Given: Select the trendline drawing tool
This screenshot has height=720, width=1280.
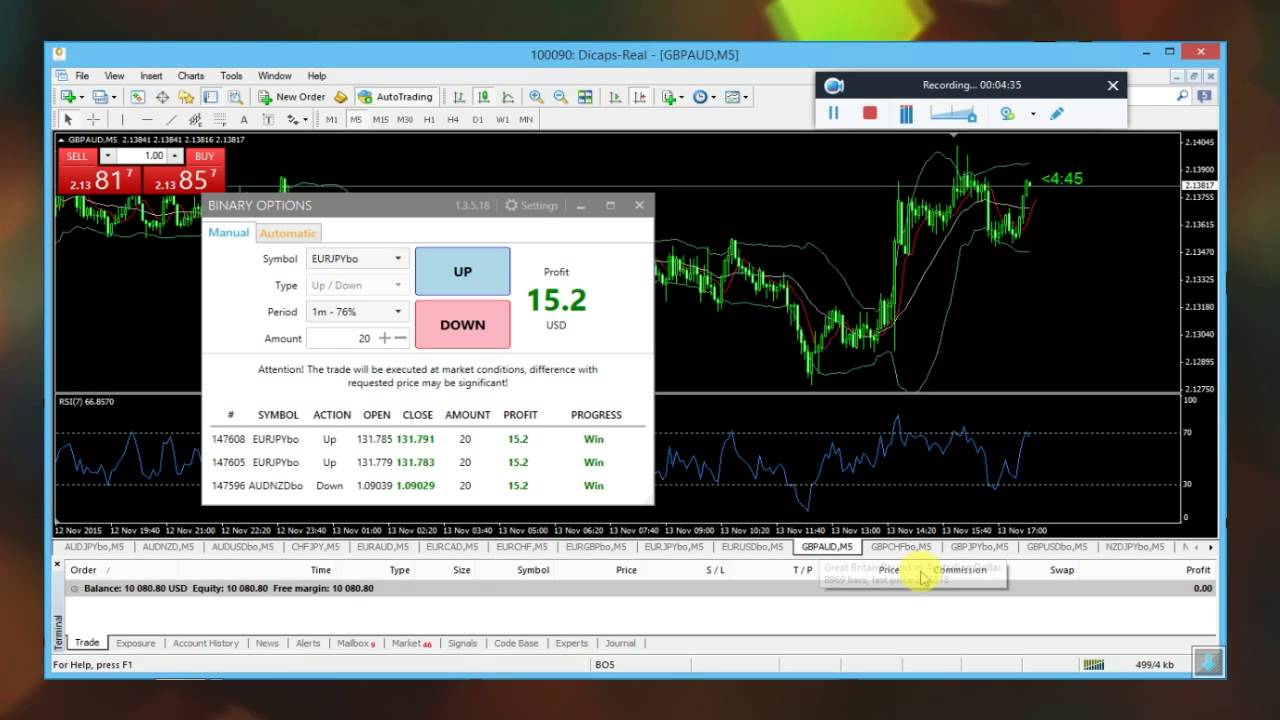Looking at the screenshot, I should (x=171, y=119).
